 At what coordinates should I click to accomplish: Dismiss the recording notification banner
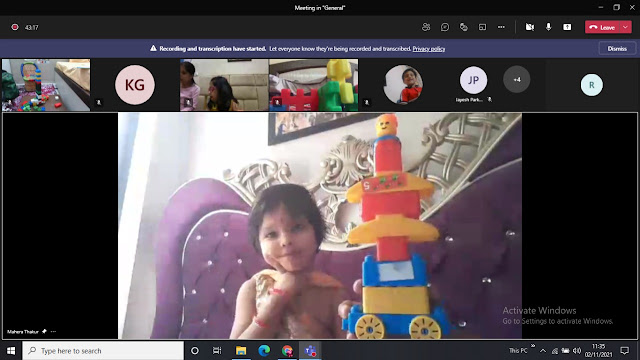coord(617,49)
